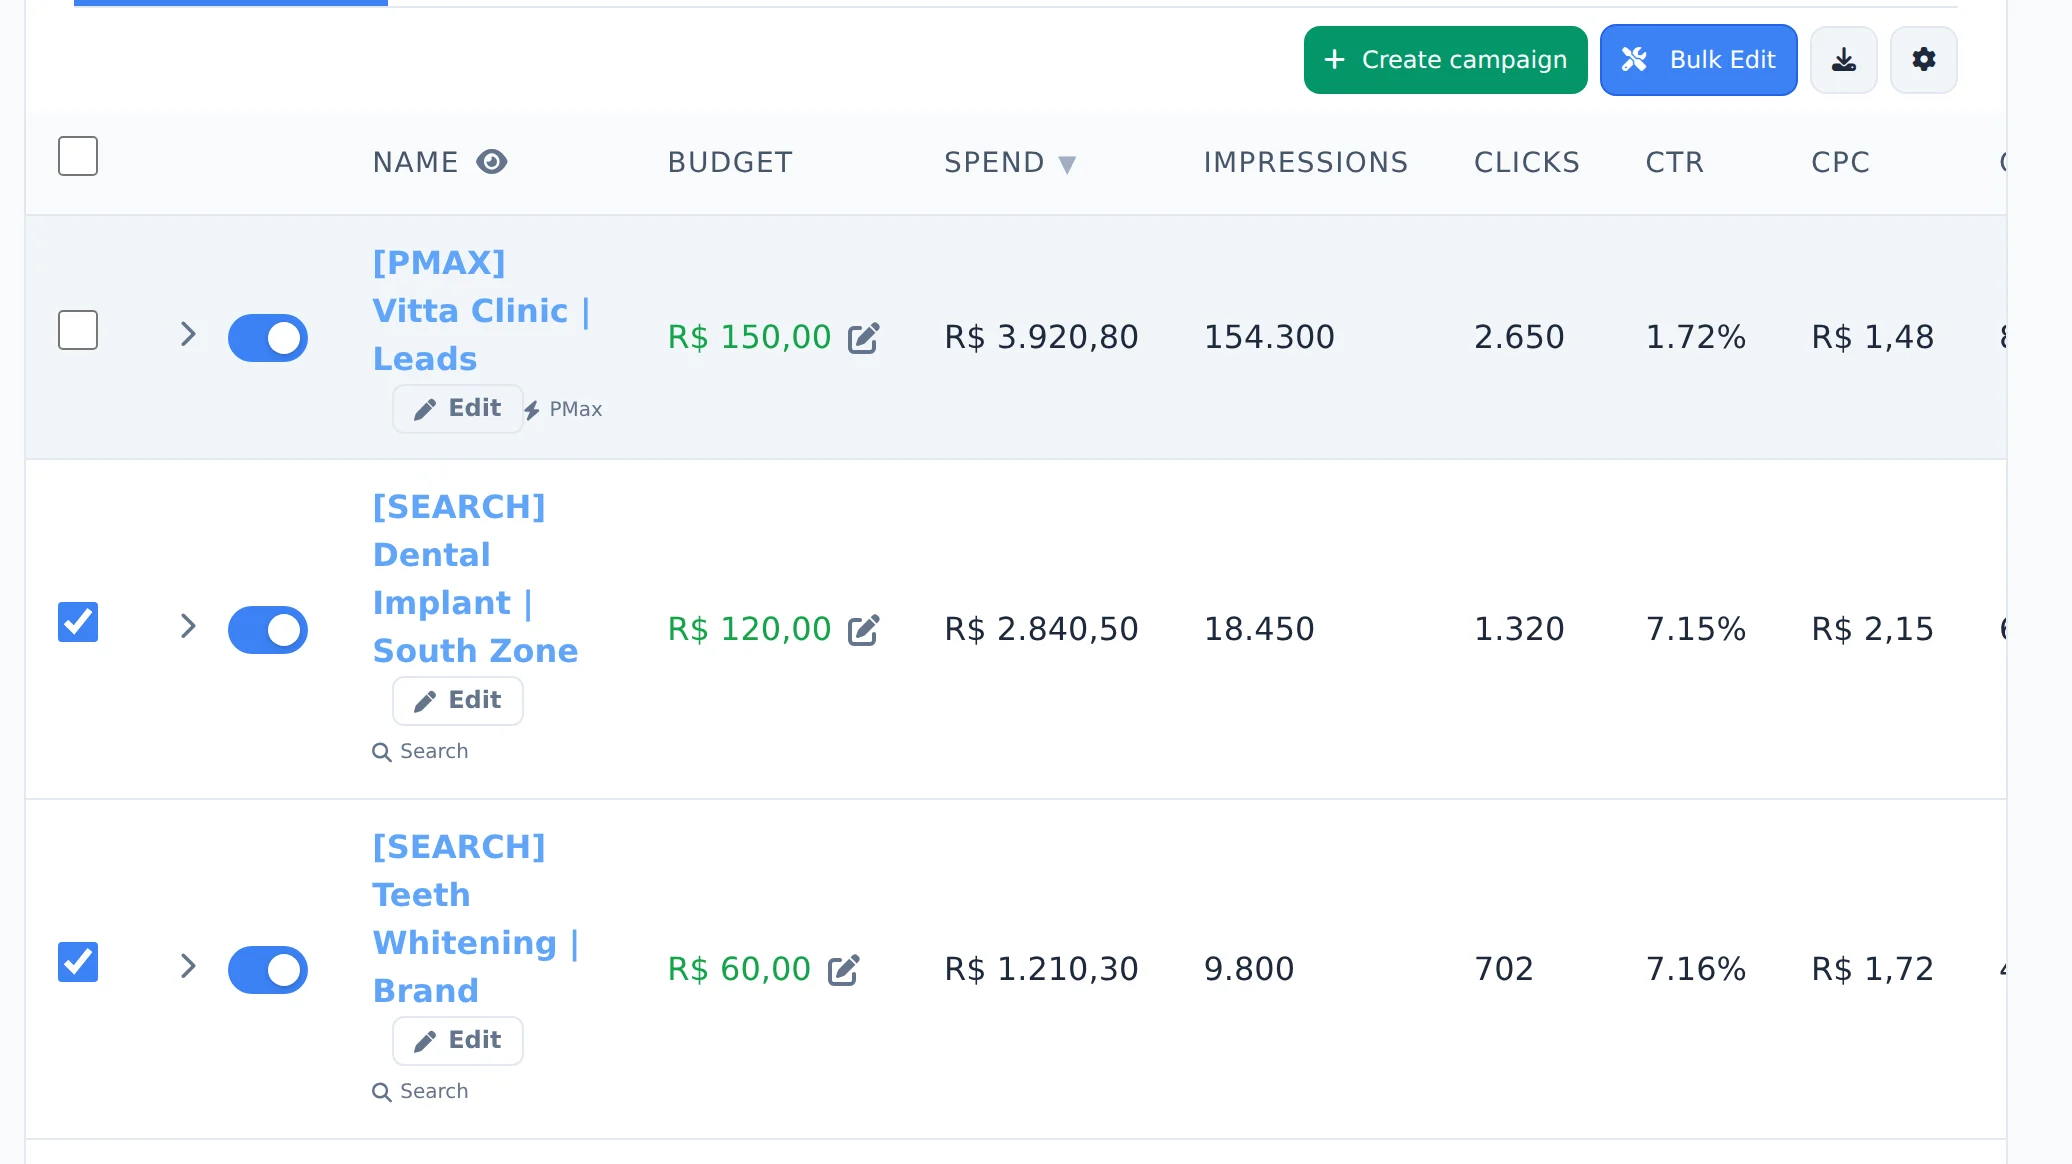Click Edit under Dental Implant South Zone
Image resolution: width=2072 pixels, height=1164 pixels.
(458, 701)
